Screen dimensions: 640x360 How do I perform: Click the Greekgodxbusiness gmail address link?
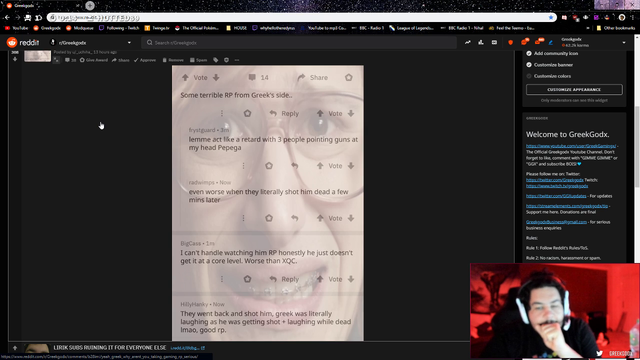(x=556, y=222)
